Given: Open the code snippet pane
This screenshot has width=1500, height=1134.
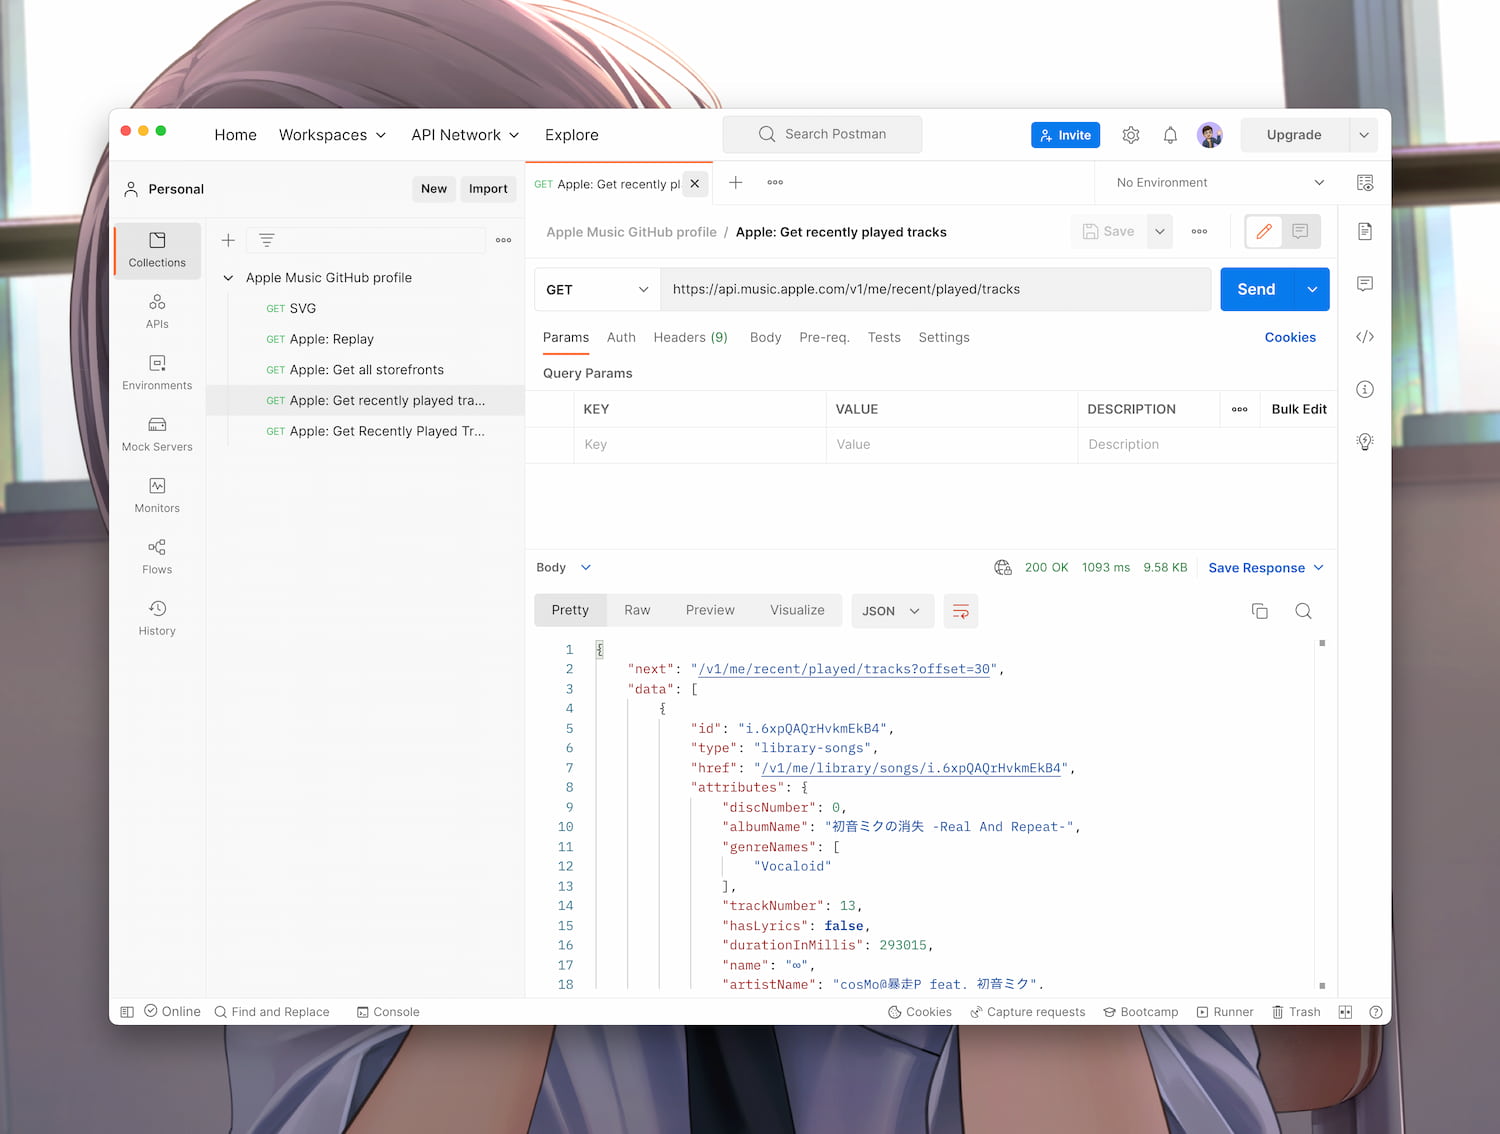Looking at the screenshot, I should [1365, 337].
